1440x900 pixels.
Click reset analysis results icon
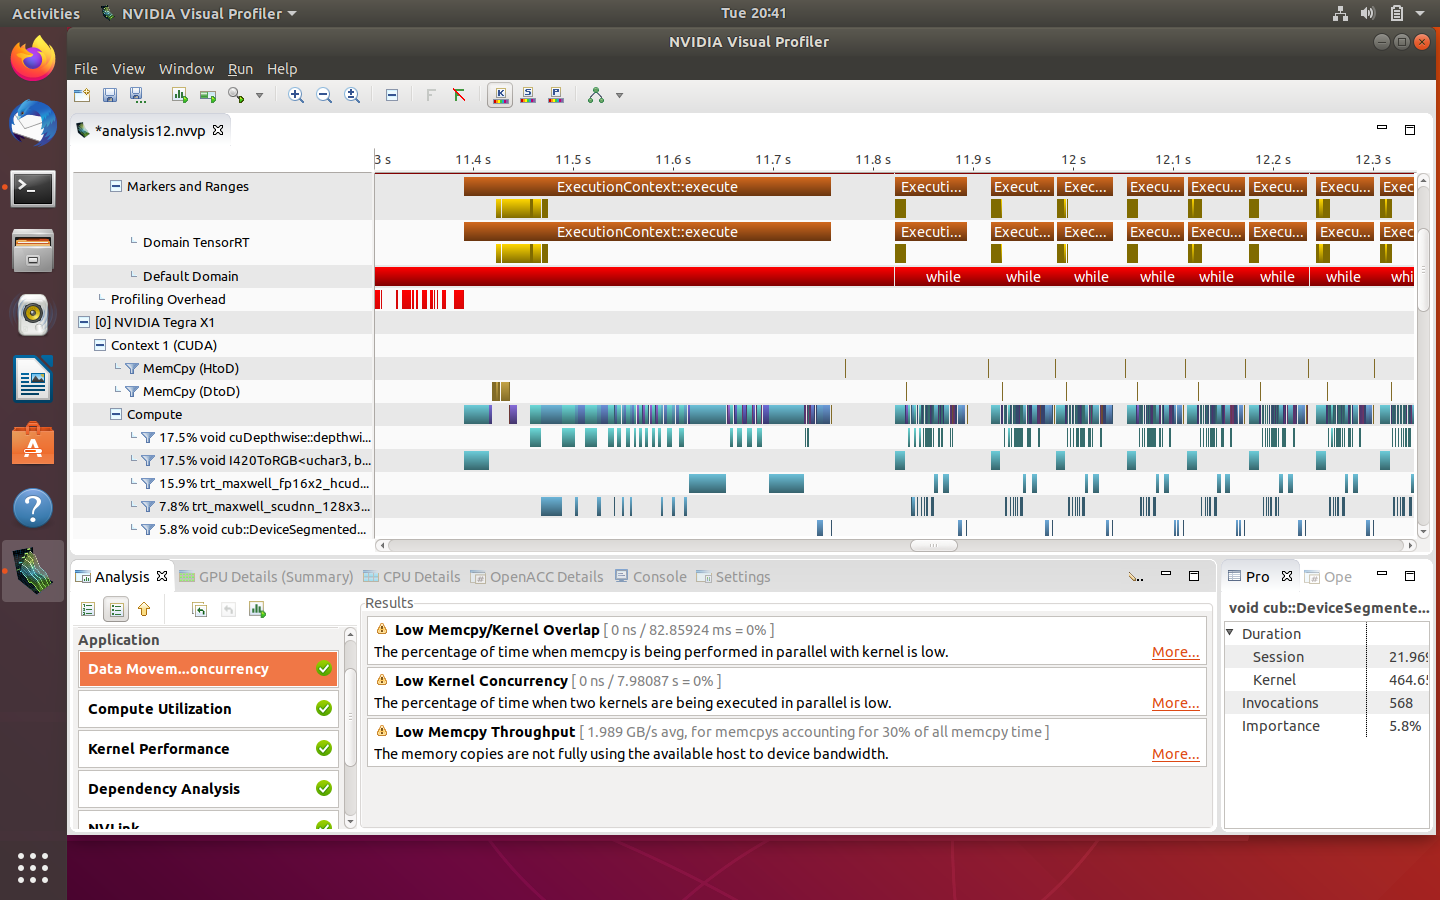(200, 609)
